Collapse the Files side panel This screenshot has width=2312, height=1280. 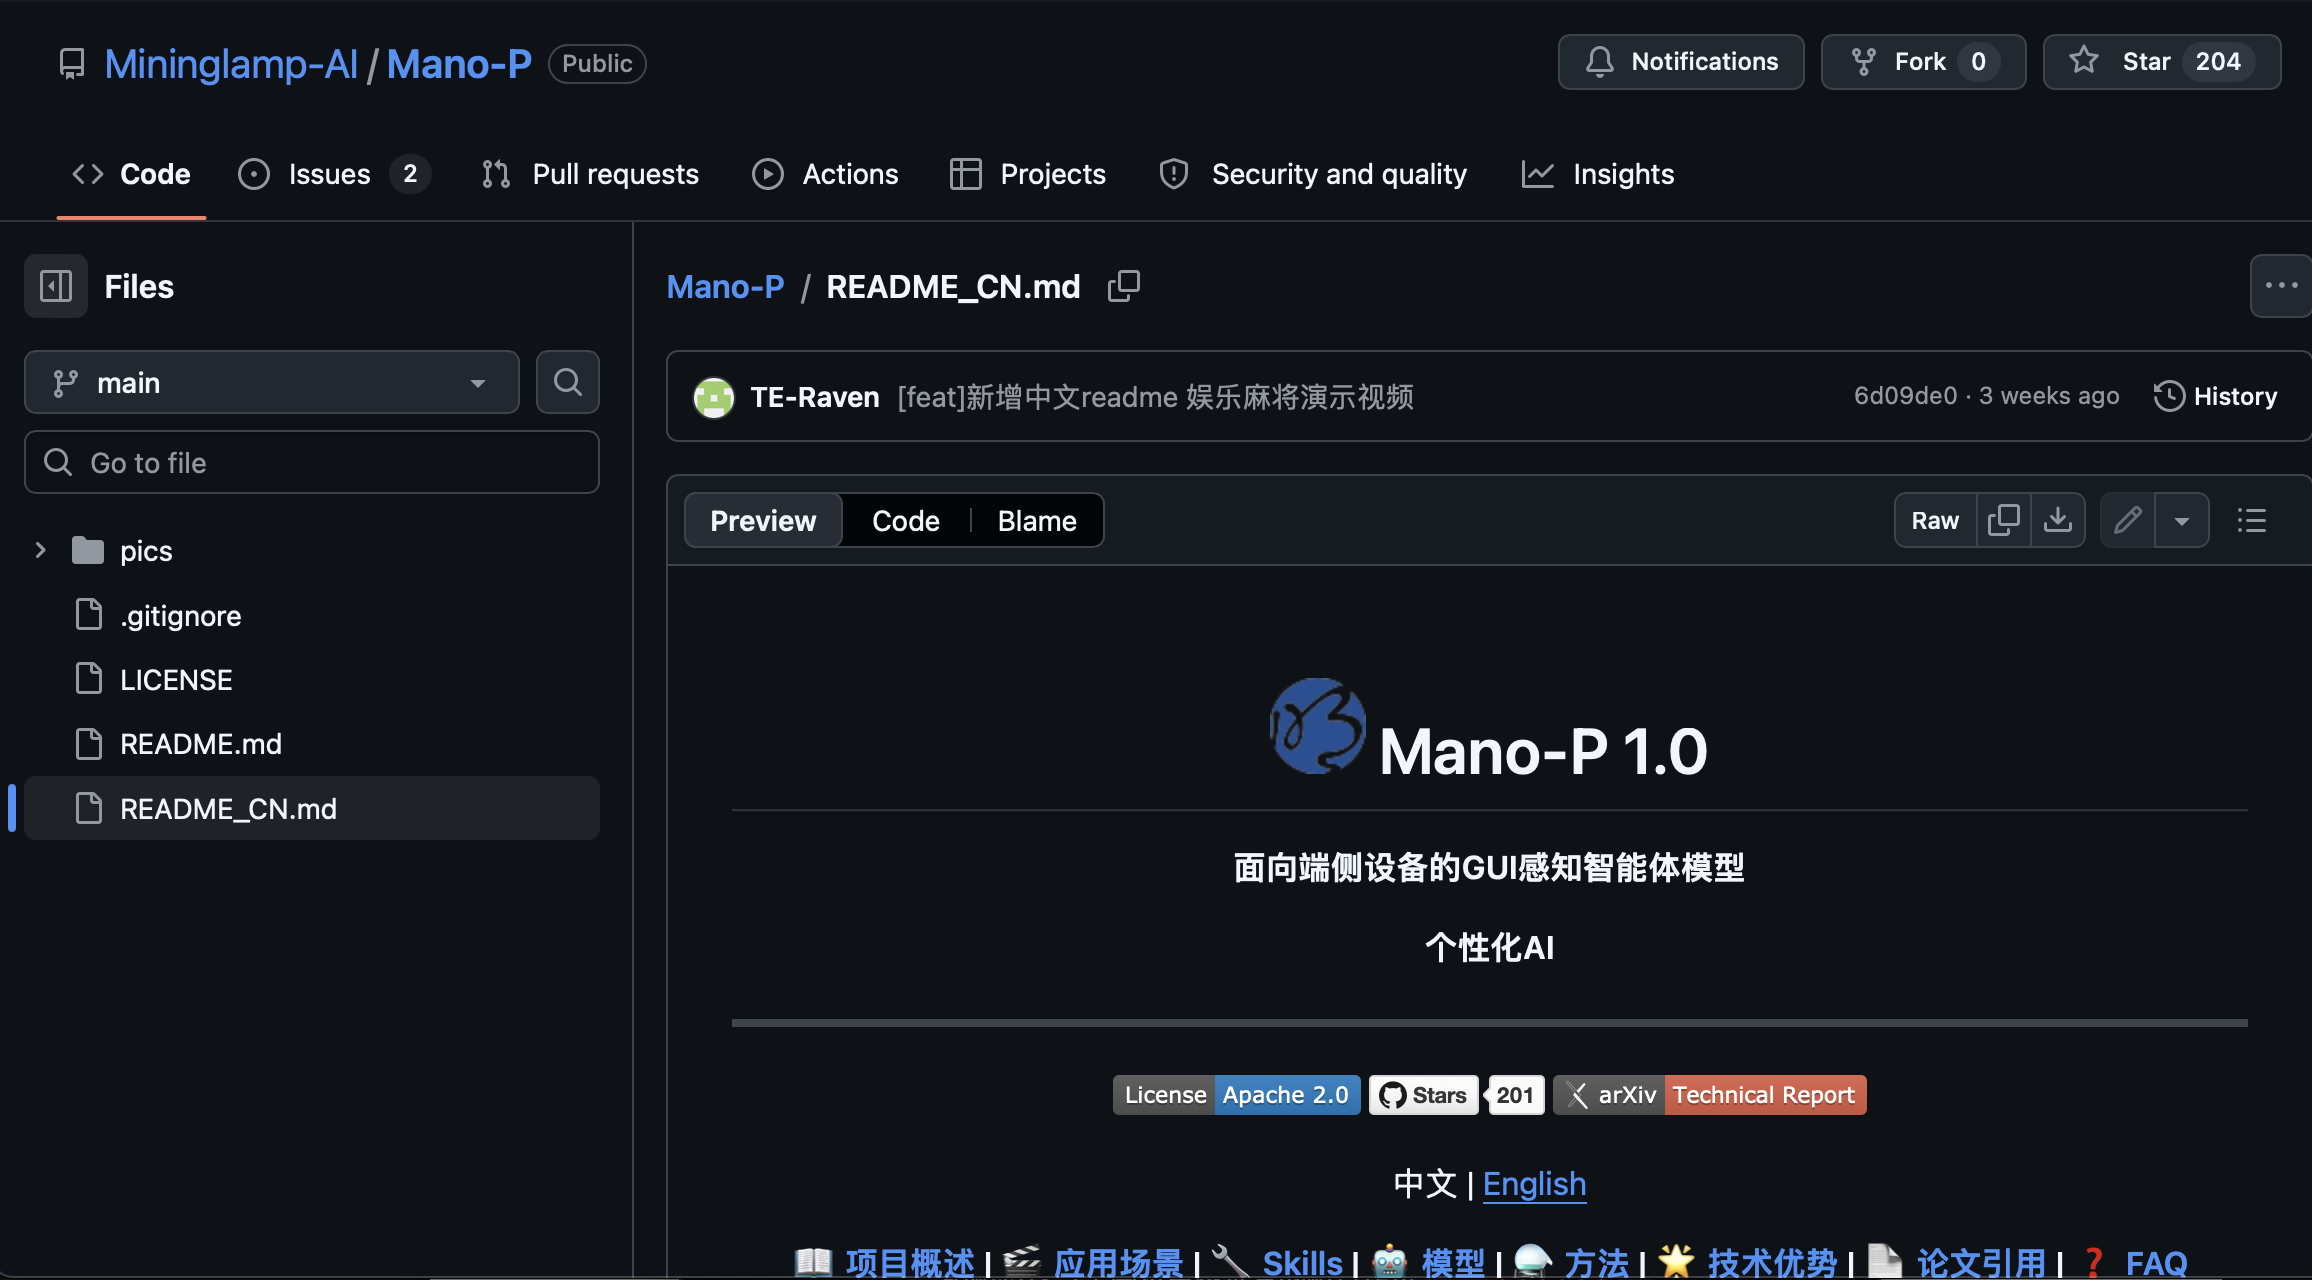[x=55, y=286]
